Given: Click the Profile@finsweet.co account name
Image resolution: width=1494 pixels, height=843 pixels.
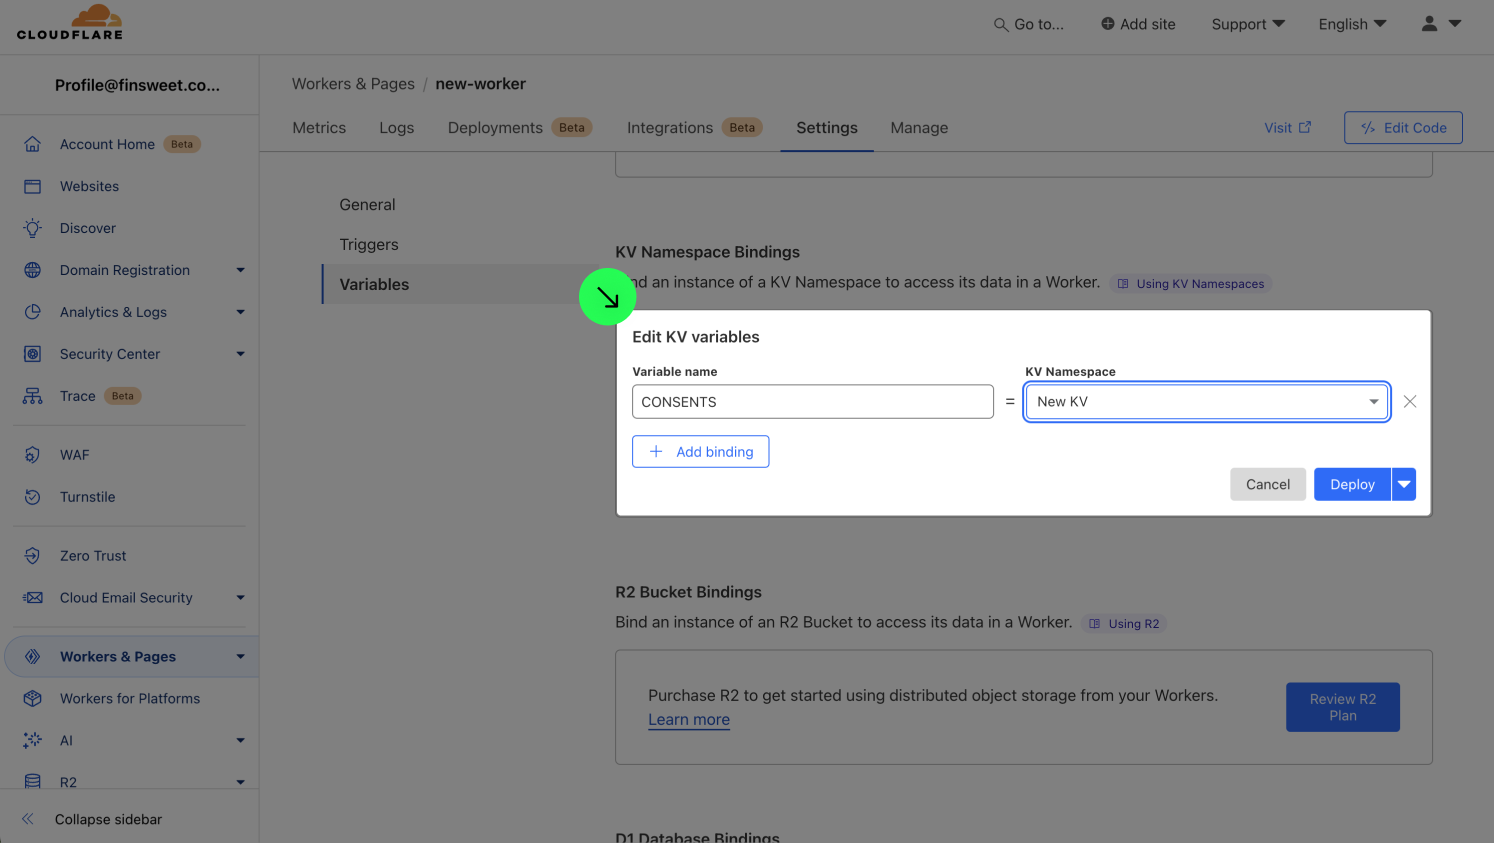Looking at the screenshot, I should 137,85.
